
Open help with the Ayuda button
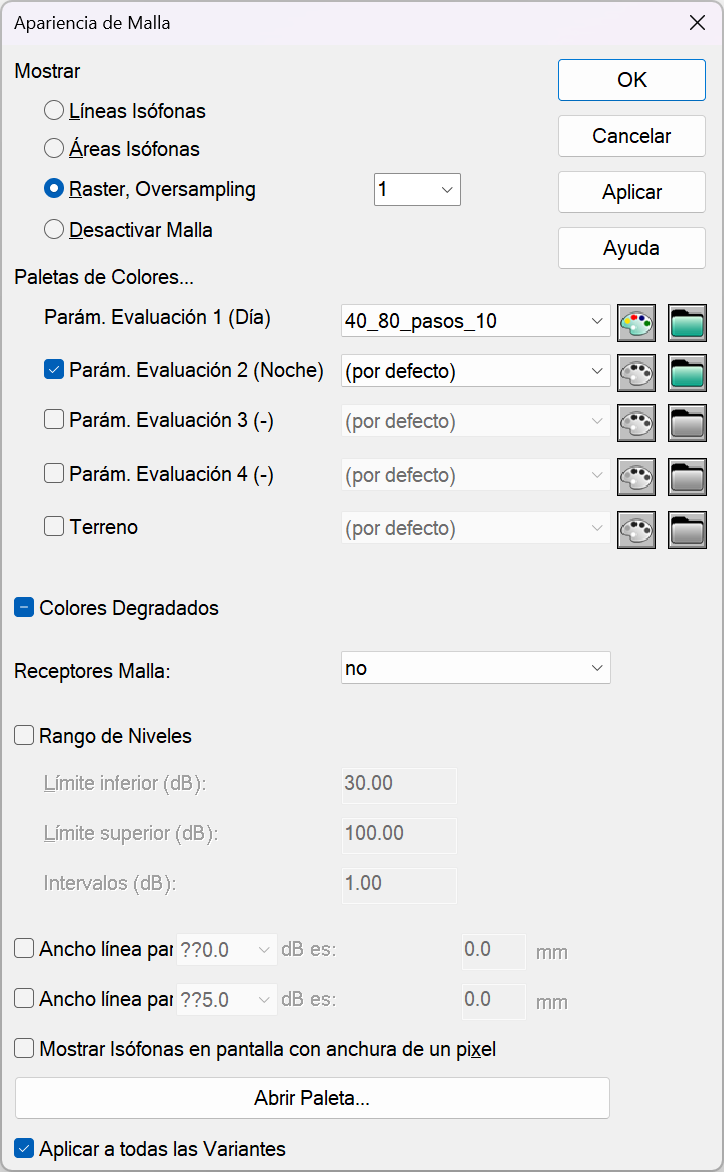click(631, 248)
